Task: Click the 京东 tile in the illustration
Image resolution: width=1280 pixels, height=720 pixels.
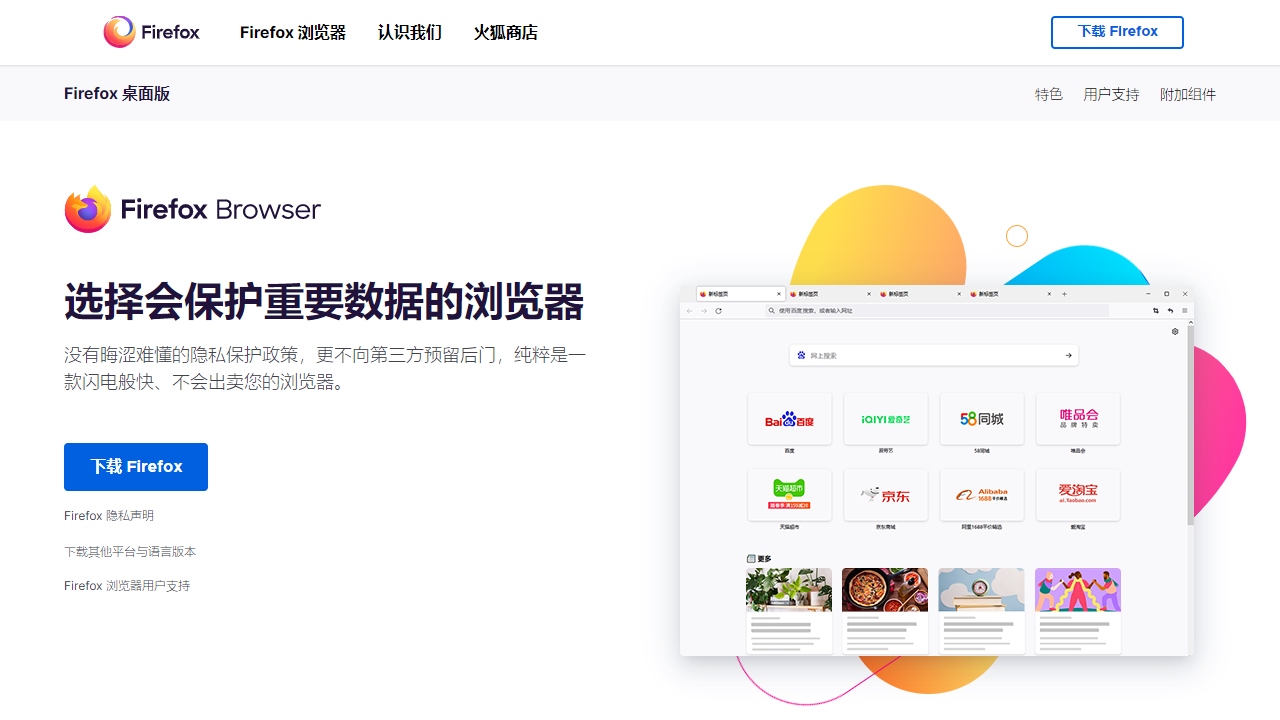Action: [886, 495]
